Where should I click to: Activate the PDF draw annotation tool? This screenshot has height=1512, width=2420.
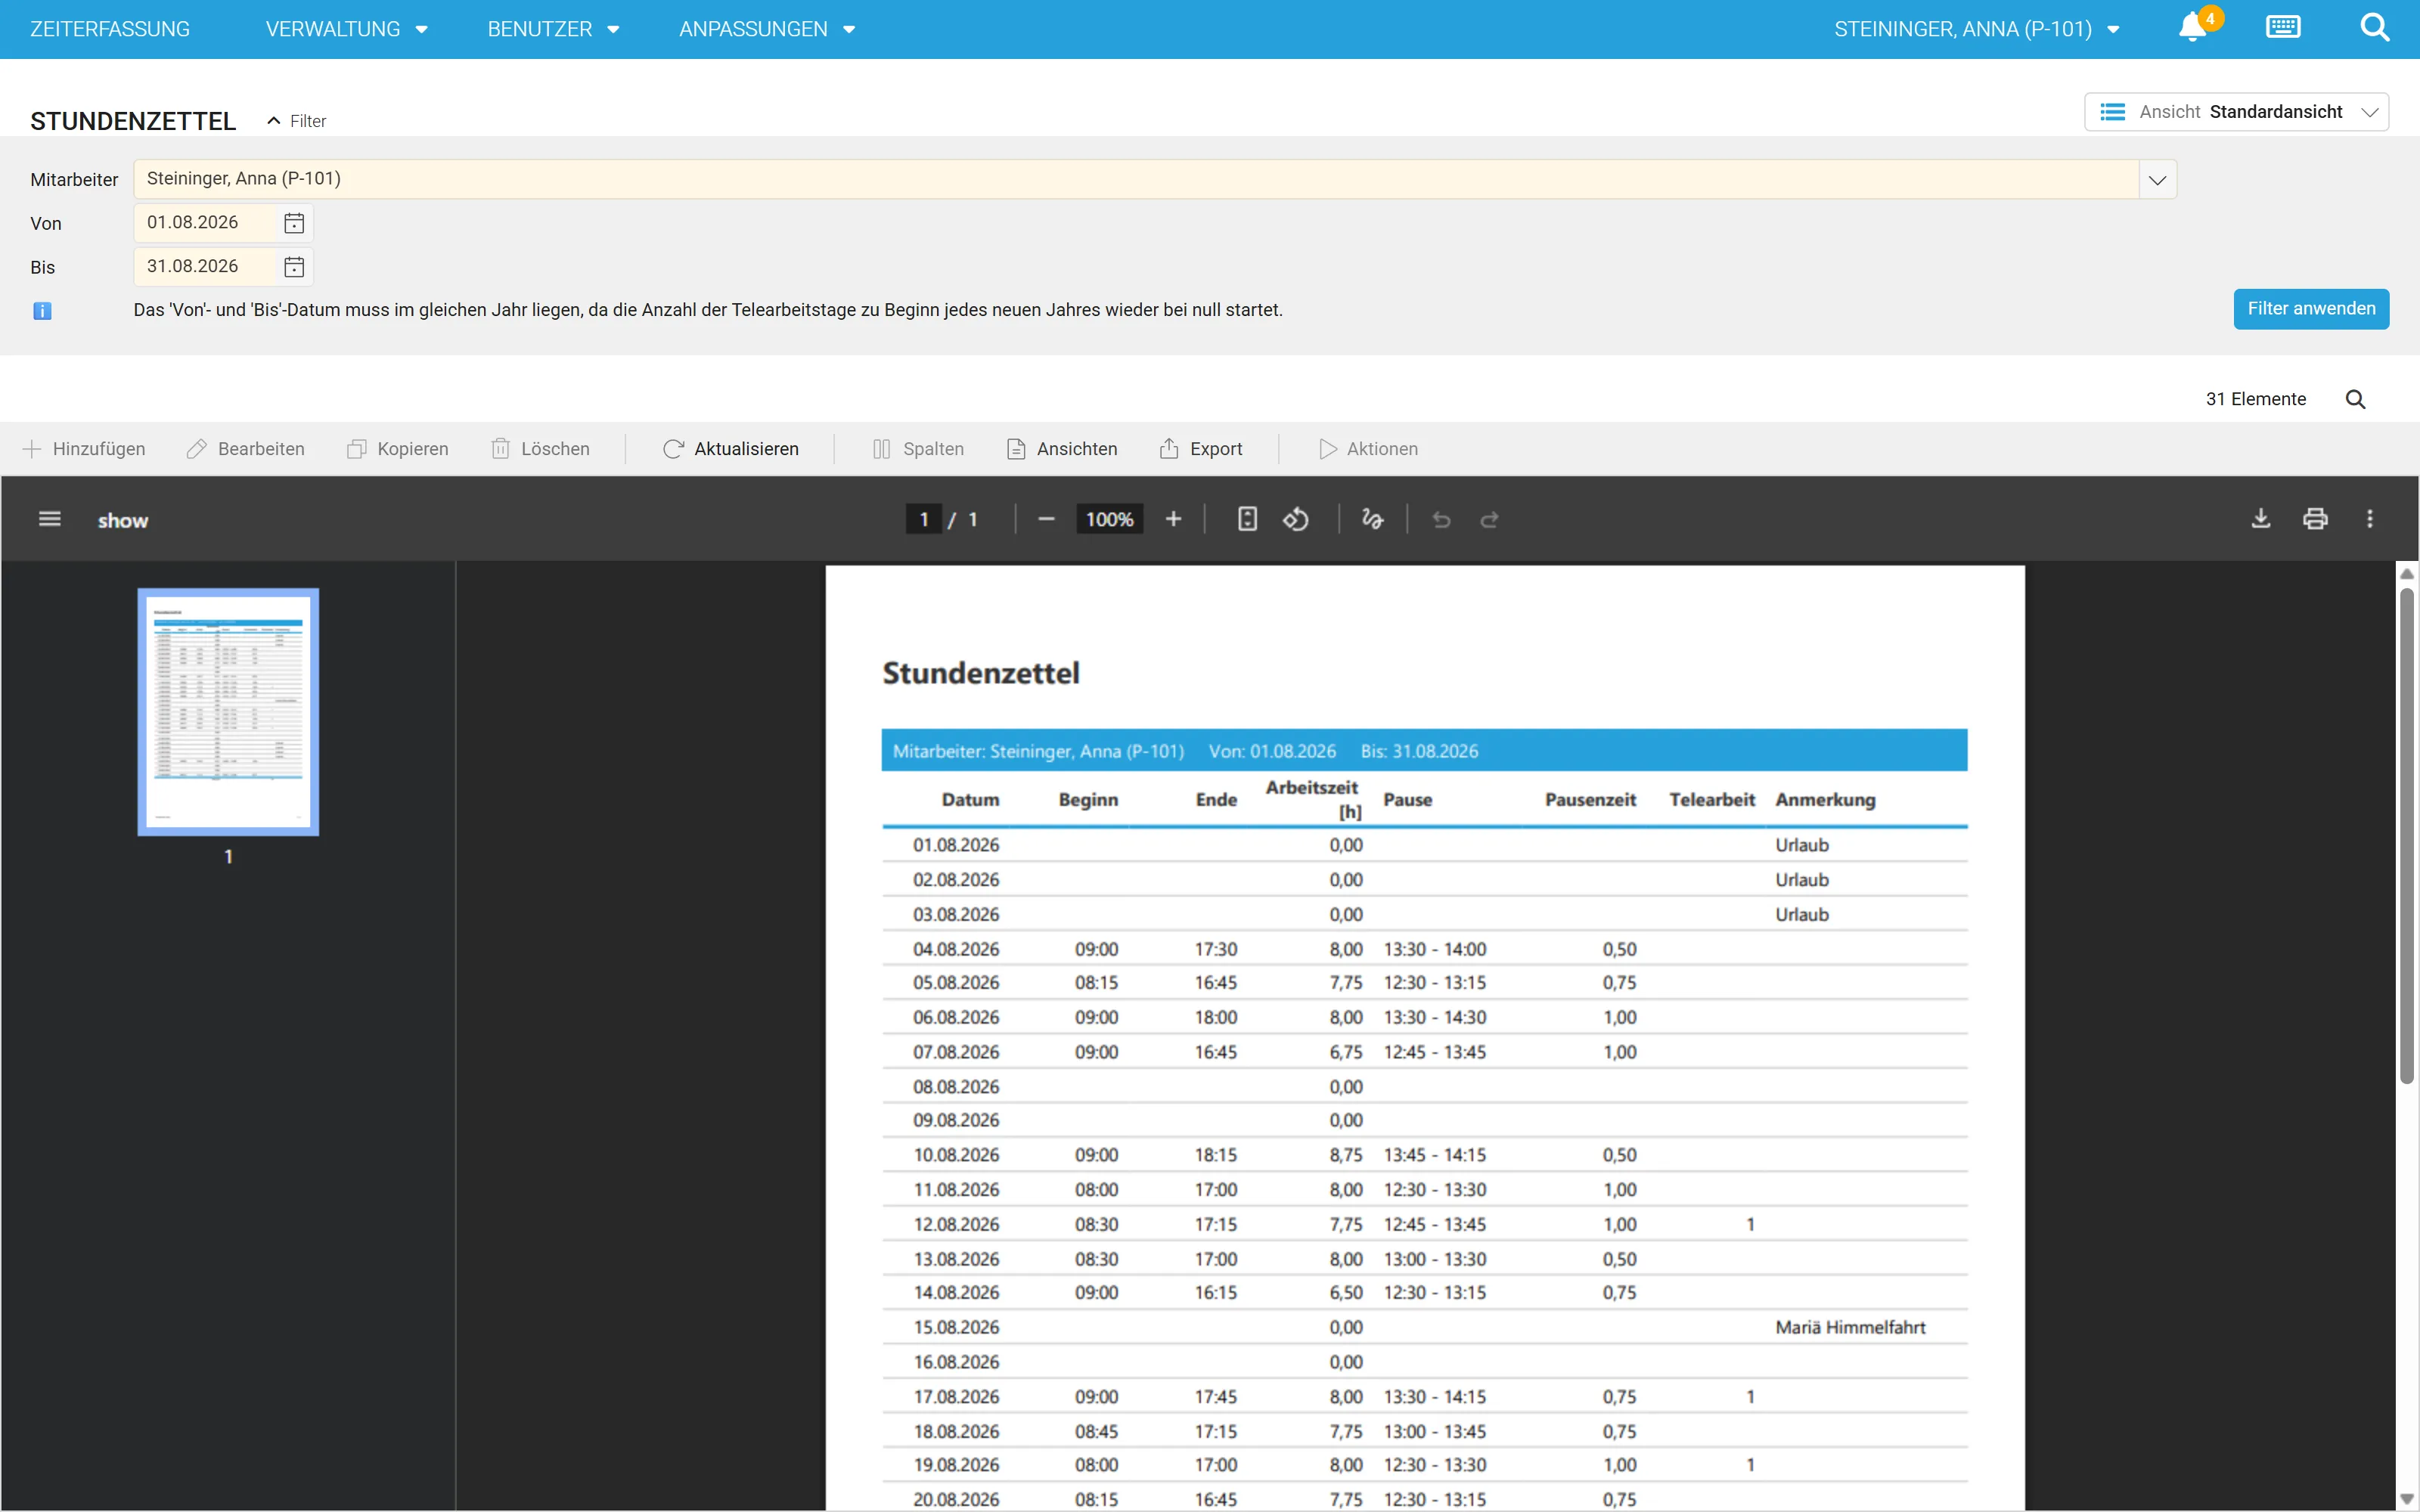point(1372,519)
